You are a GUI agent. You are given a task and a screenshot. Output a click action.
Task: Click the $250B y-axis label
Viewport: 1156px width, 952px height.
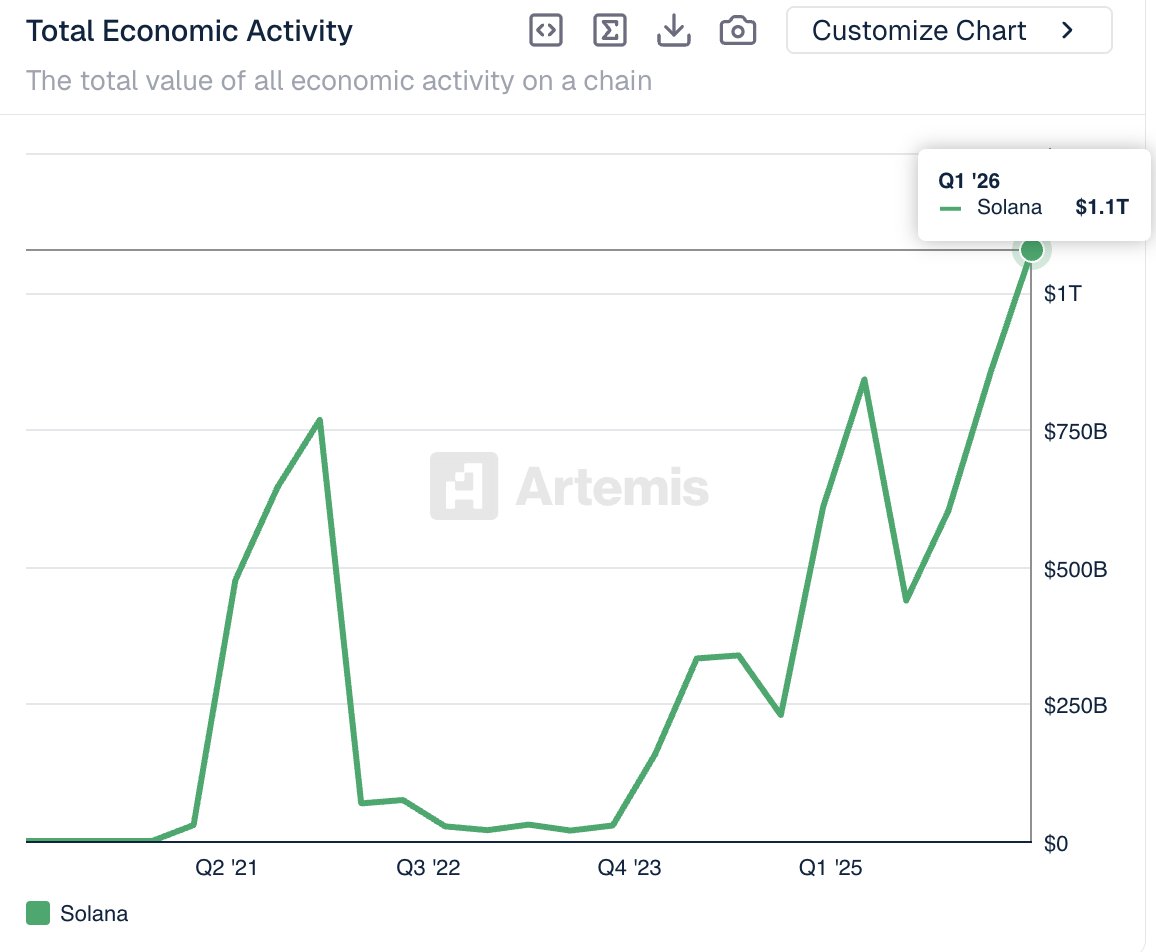point(1075,706)
